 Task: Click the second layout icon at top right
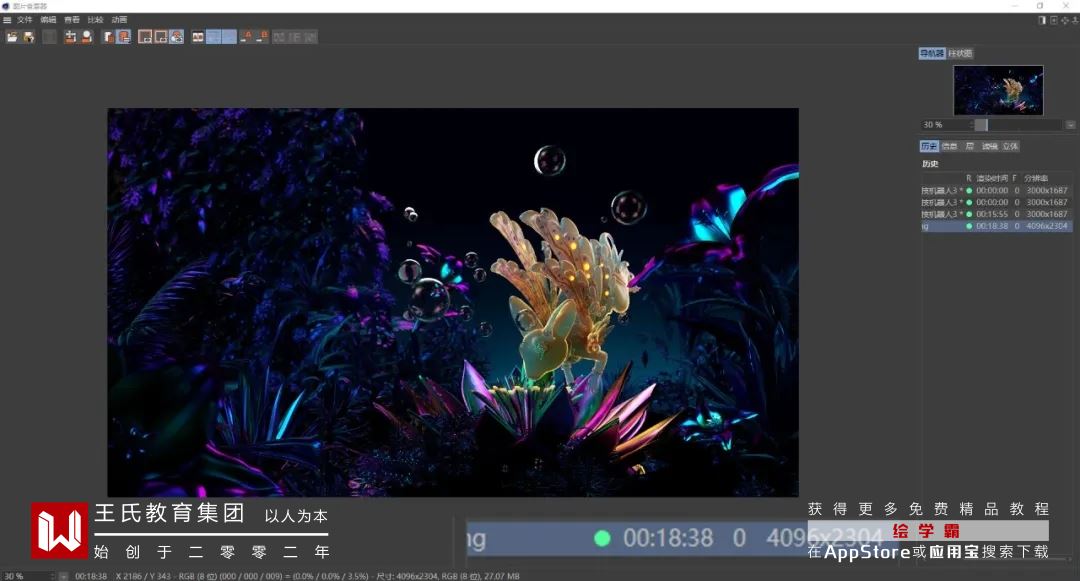click(1054, 21)
